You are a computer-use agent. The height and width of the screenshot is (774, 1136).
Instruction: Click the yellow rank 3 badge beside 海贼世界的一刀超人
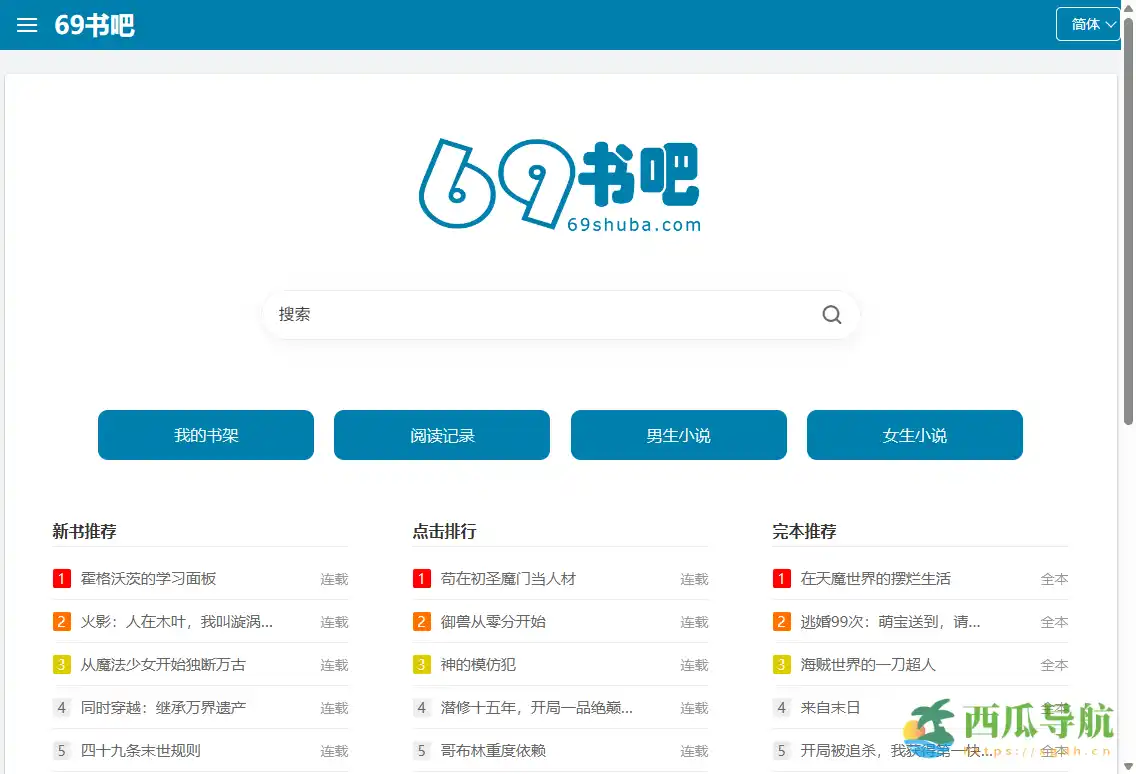tap(780, 664)
